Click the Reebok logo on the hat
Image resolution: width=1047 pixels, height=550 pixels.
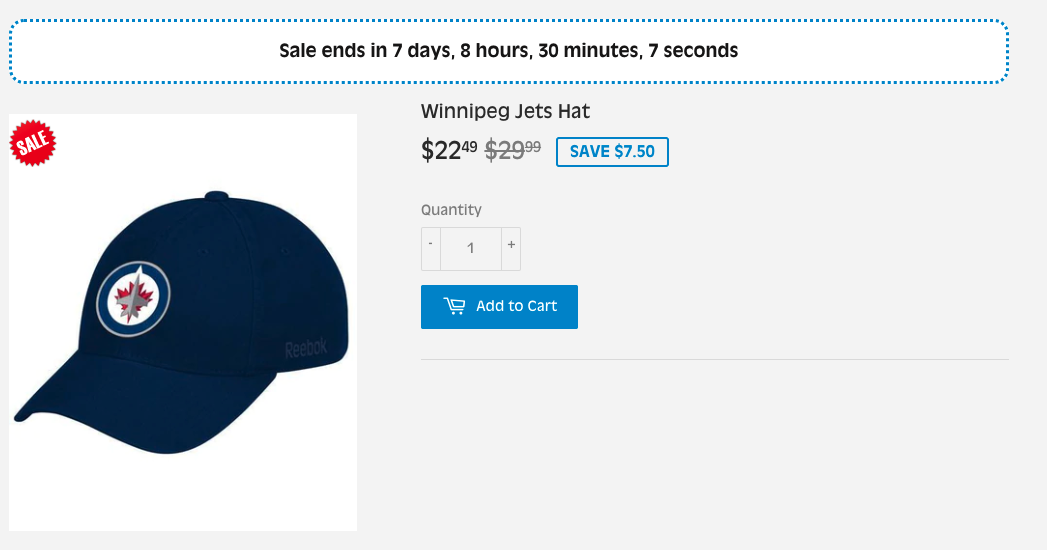coord(306,348)
